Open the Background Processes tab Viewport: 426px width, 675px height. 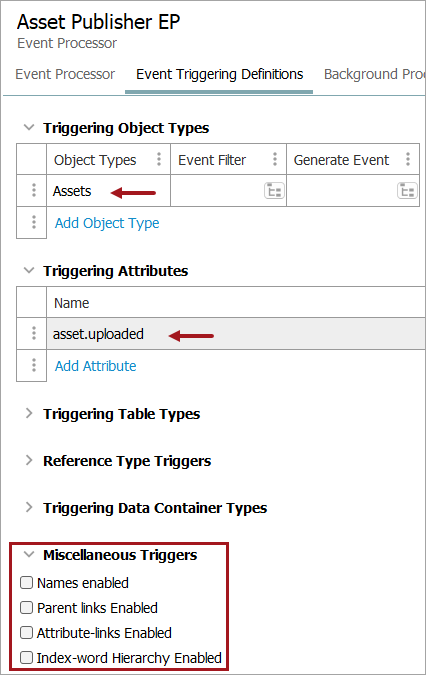click(374, 74)
